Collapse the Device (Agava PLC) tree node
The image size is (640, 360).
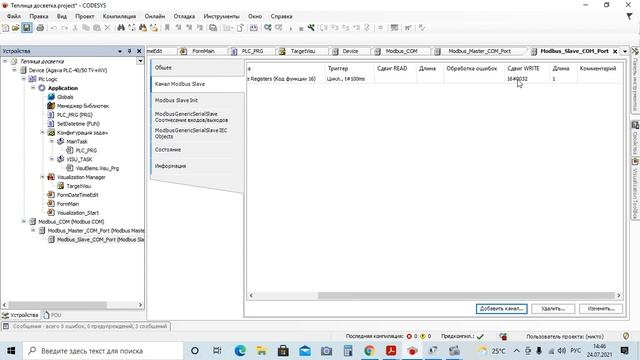point(14,70)
